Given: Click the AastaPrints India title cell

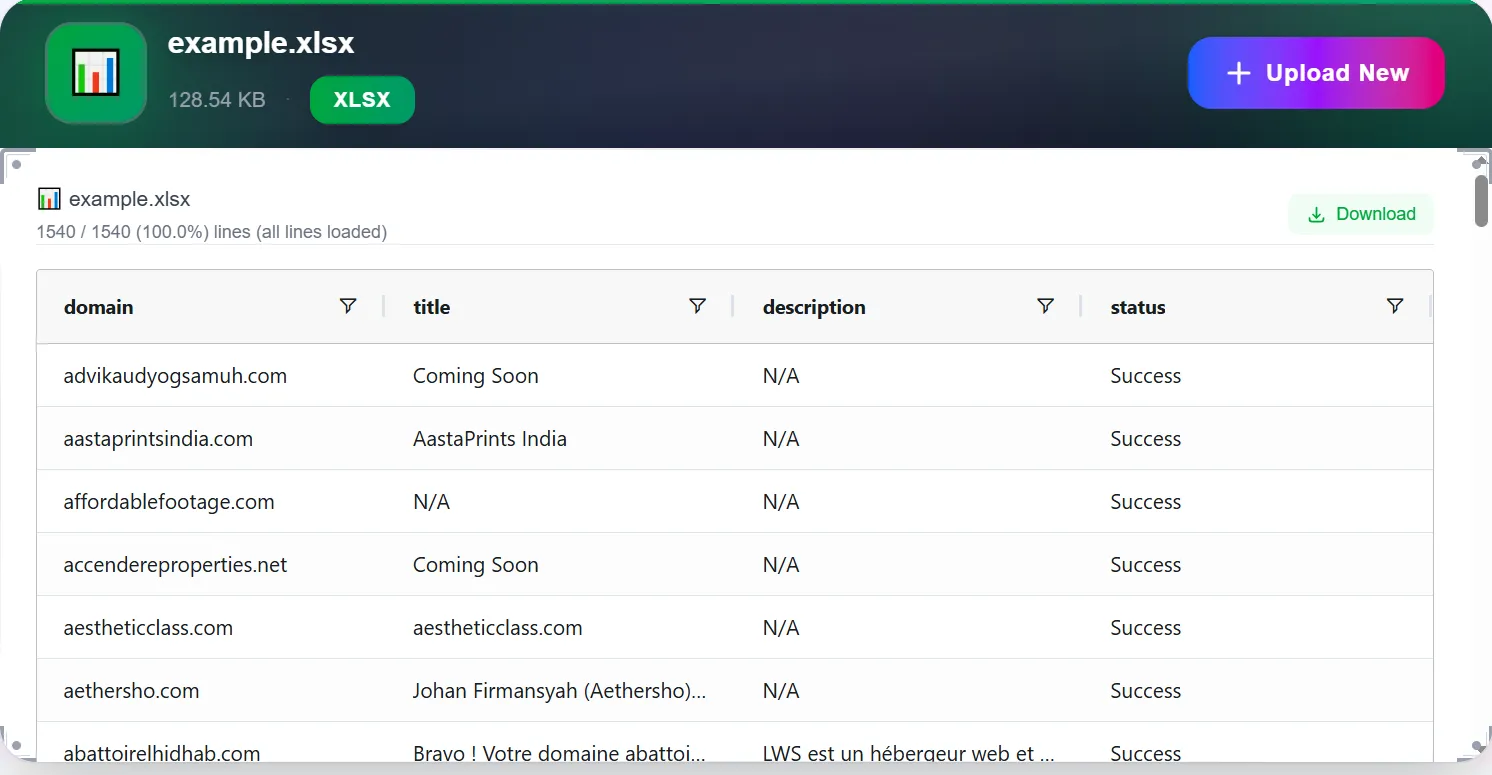Looking at the screenshot, I should [490, 439].
